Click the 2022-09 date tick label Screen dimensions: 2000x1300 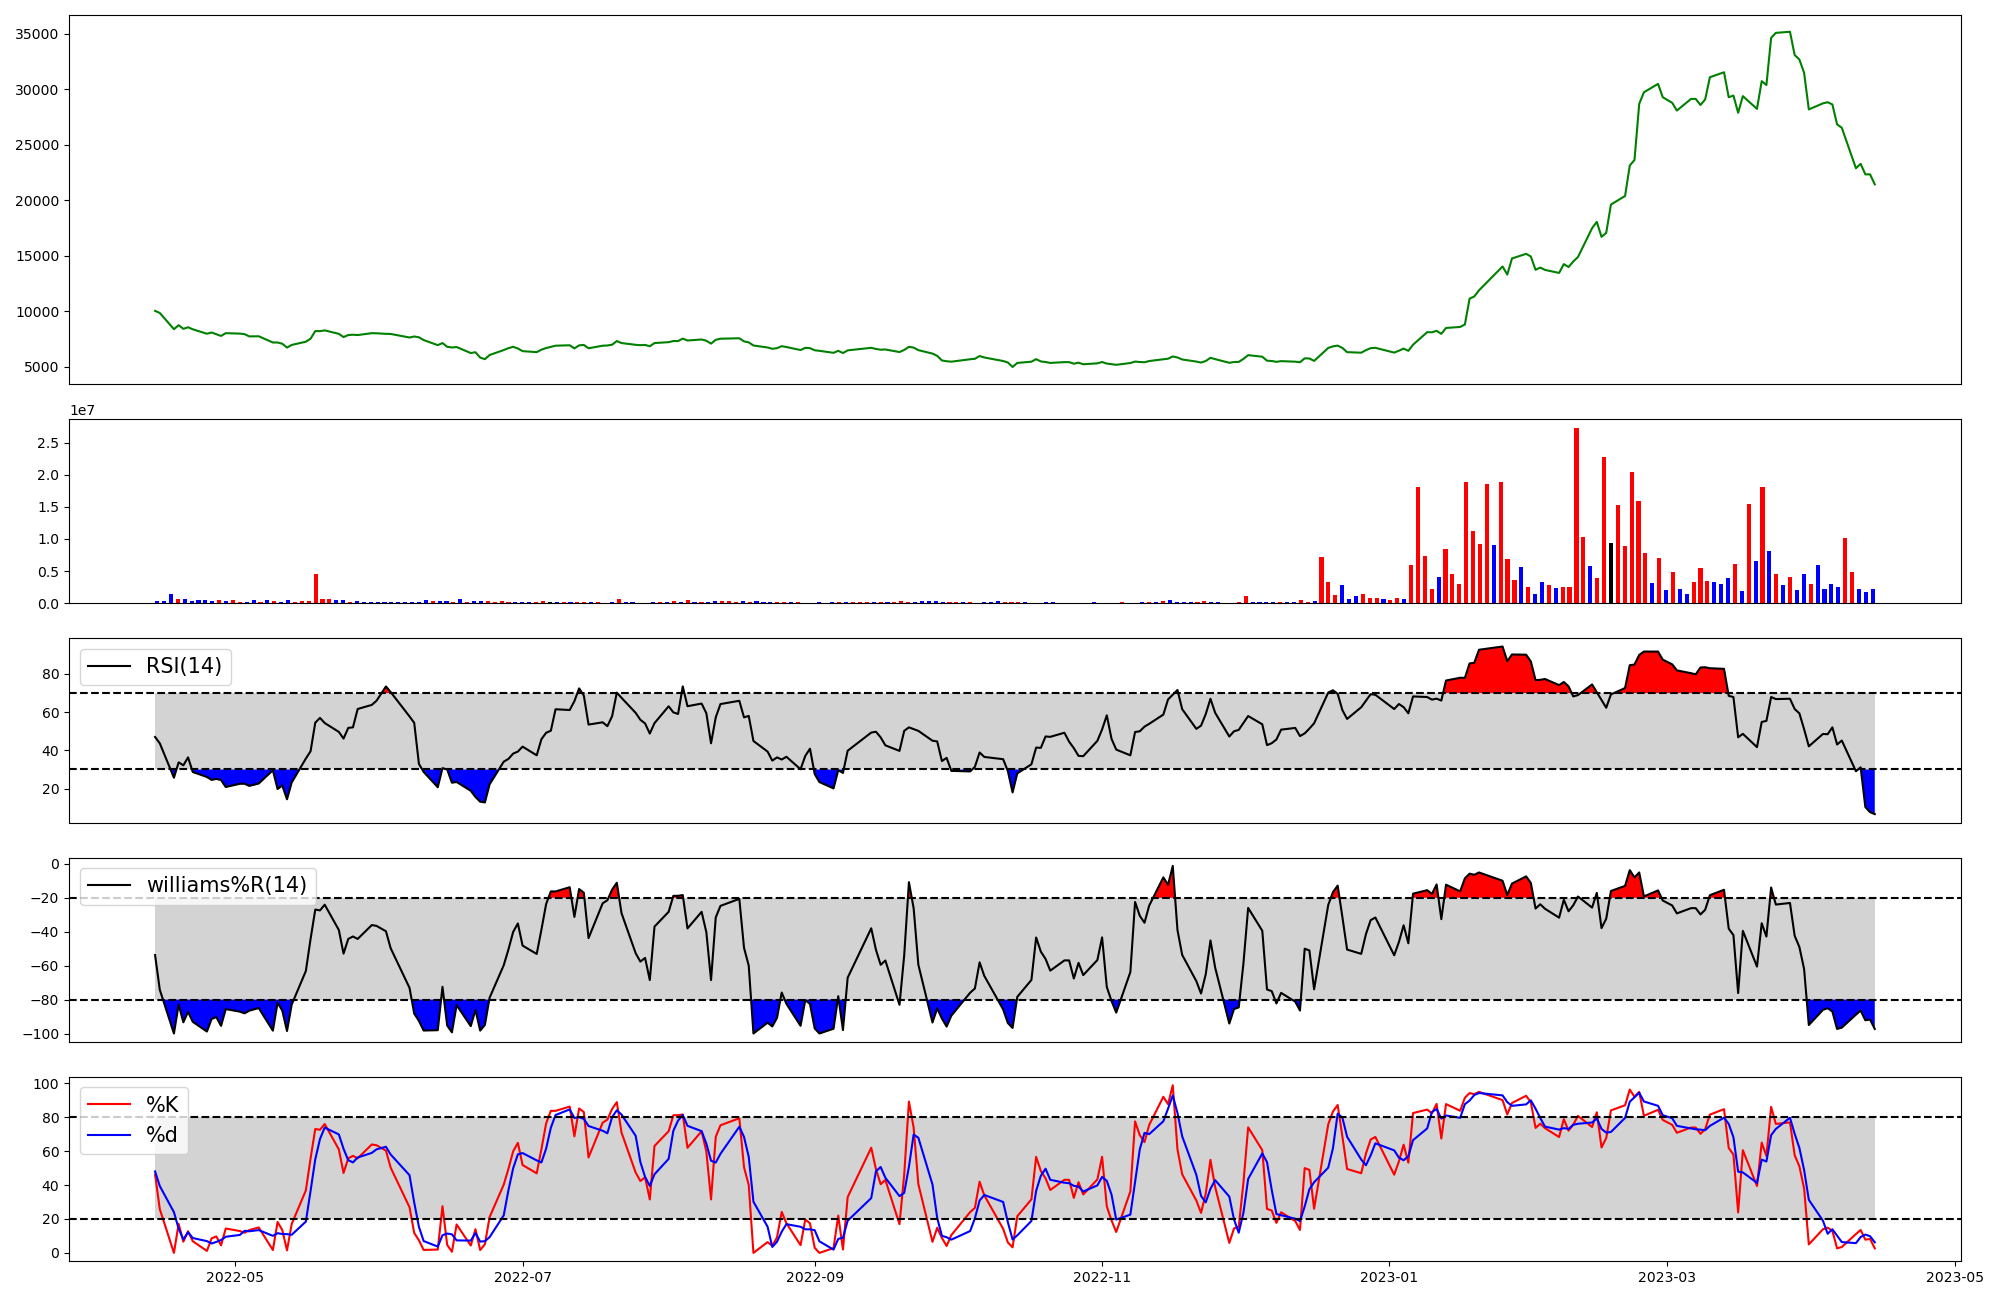(815, 1276)
